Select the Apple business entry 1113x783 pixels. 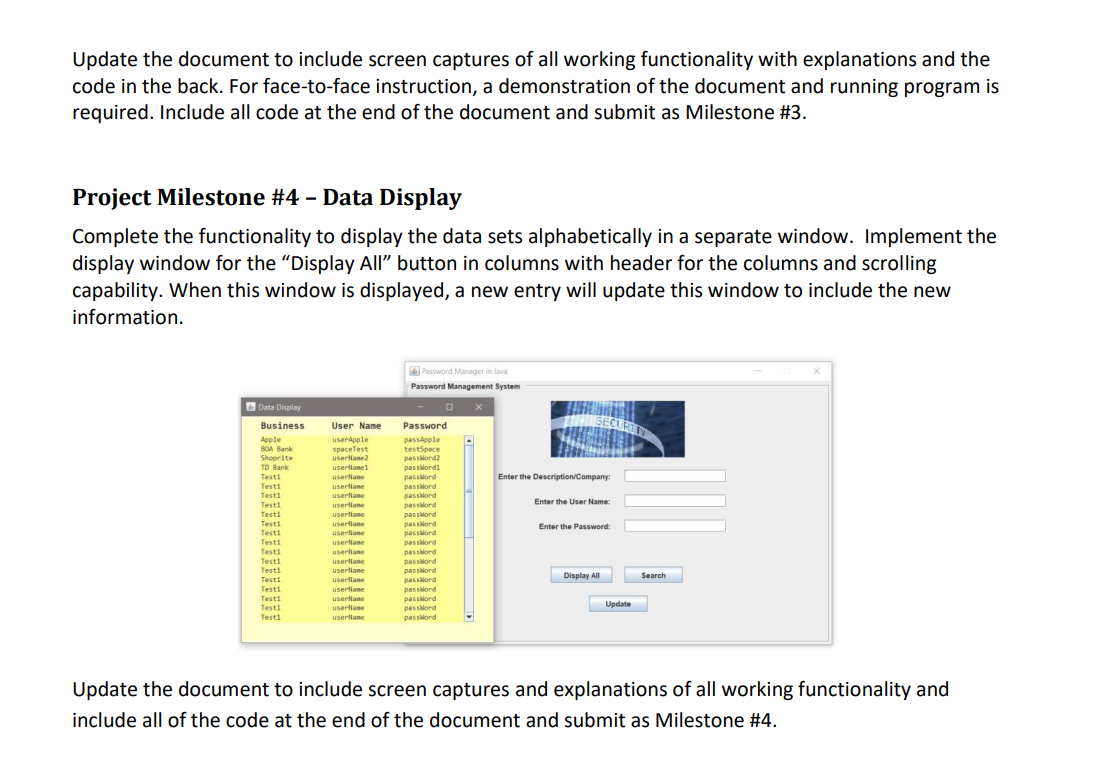click(270, 439)
